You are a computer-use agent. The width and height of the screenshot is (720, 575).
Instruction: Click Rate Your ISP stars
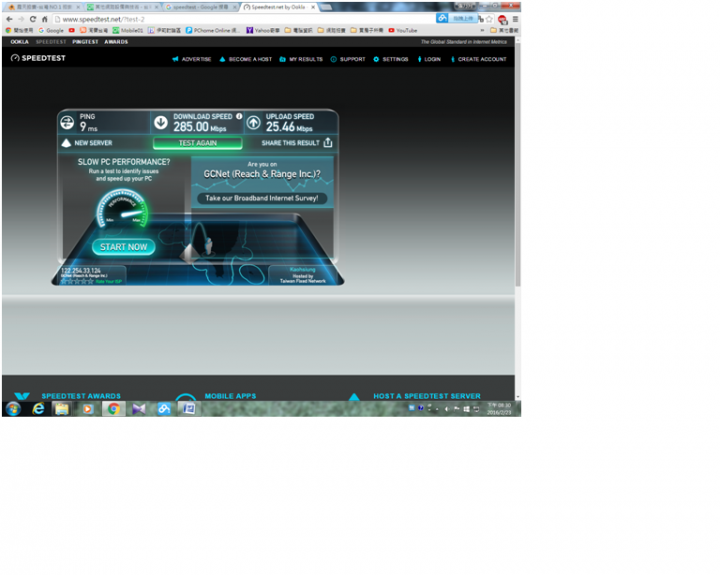pos(77,281)
